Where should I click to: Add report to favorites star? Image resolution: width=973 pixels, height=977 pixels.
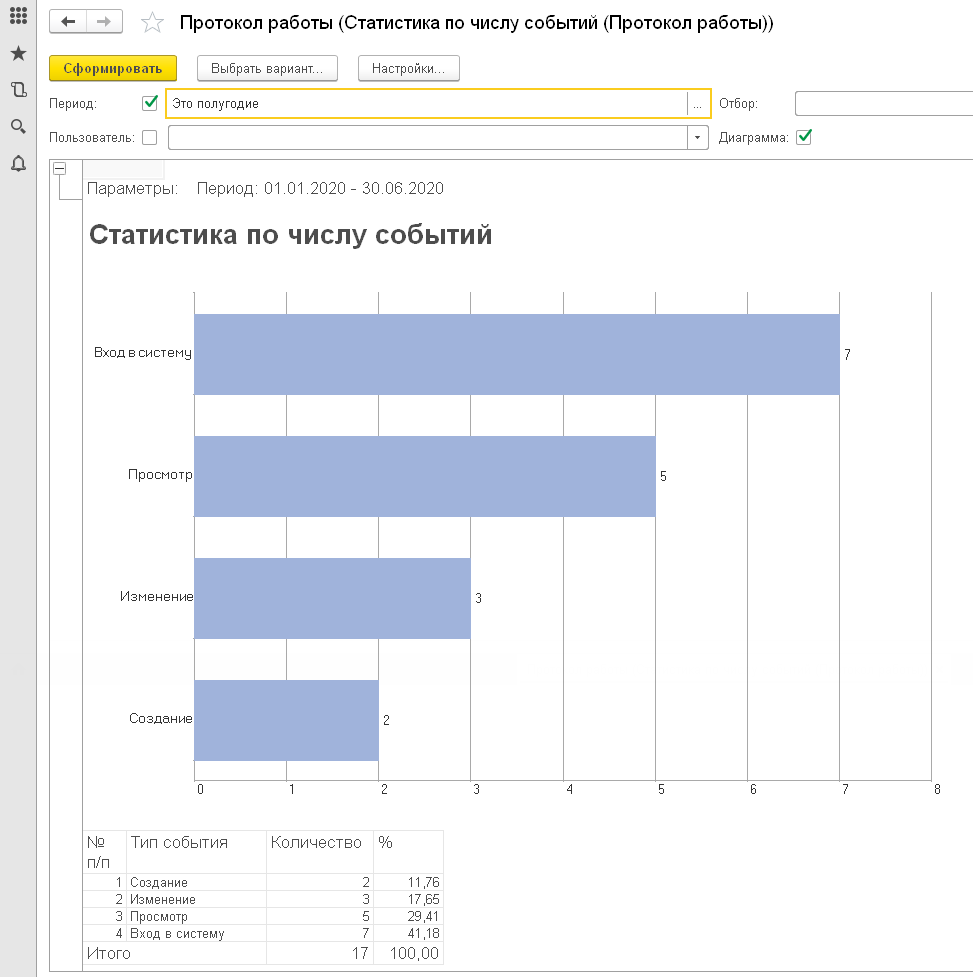pos(151,23)
